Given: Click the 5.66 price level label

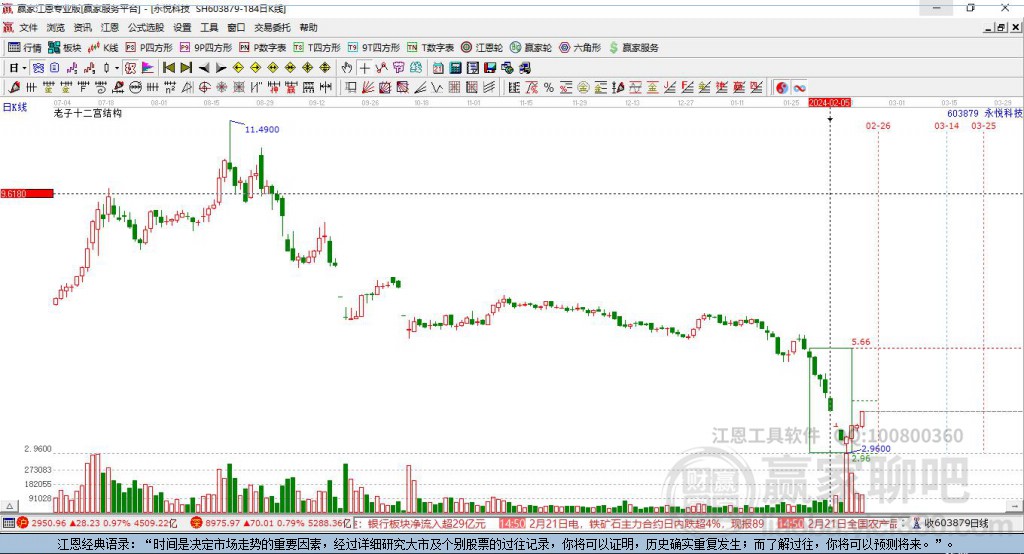Looking at the screenshot, I should (861, 342).
